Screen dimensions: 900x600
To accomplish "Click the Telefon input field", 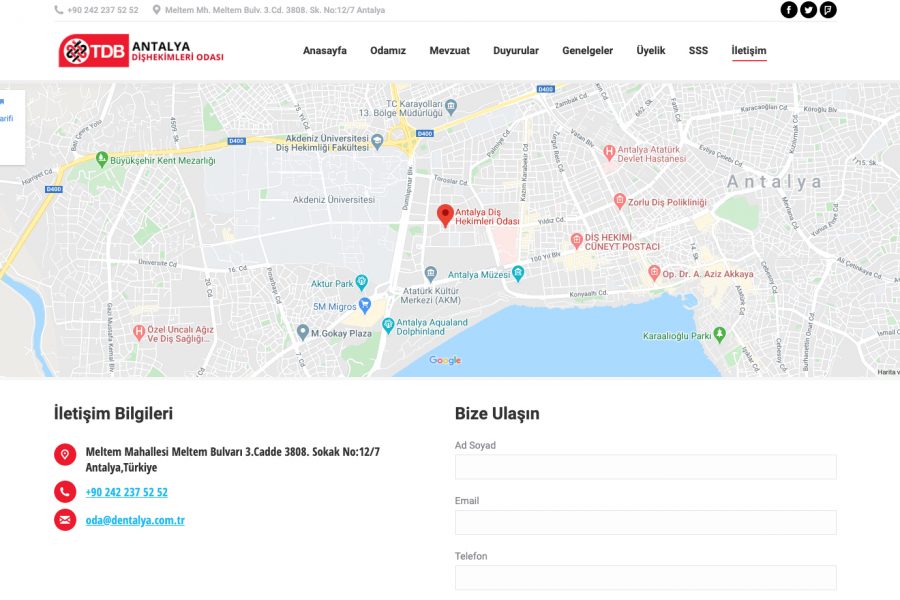I will [645, 577].
